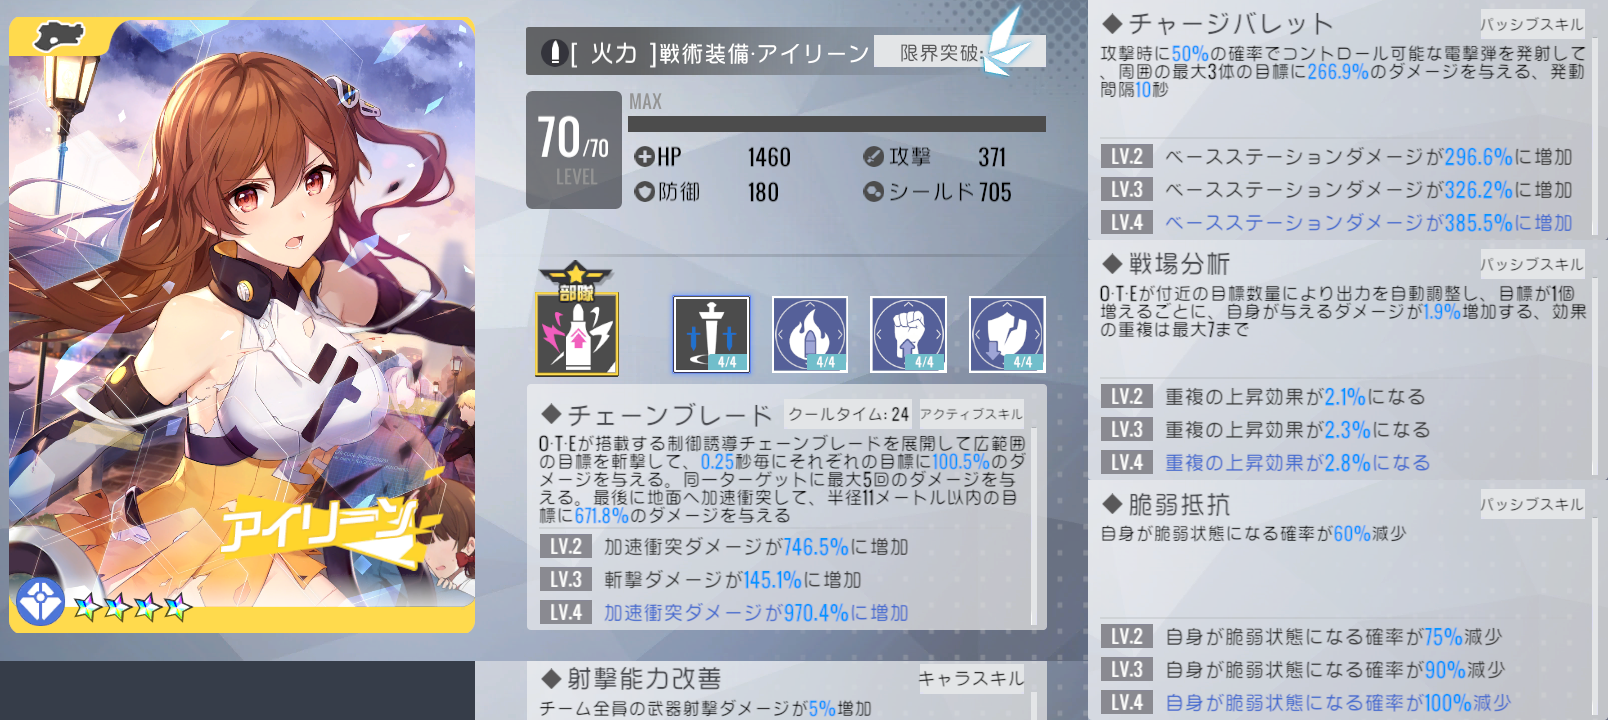The image size is (1608, 720).
Task: Click the crosshair class emblem on card
Action: pyautogui.click(x=40, y=602)
